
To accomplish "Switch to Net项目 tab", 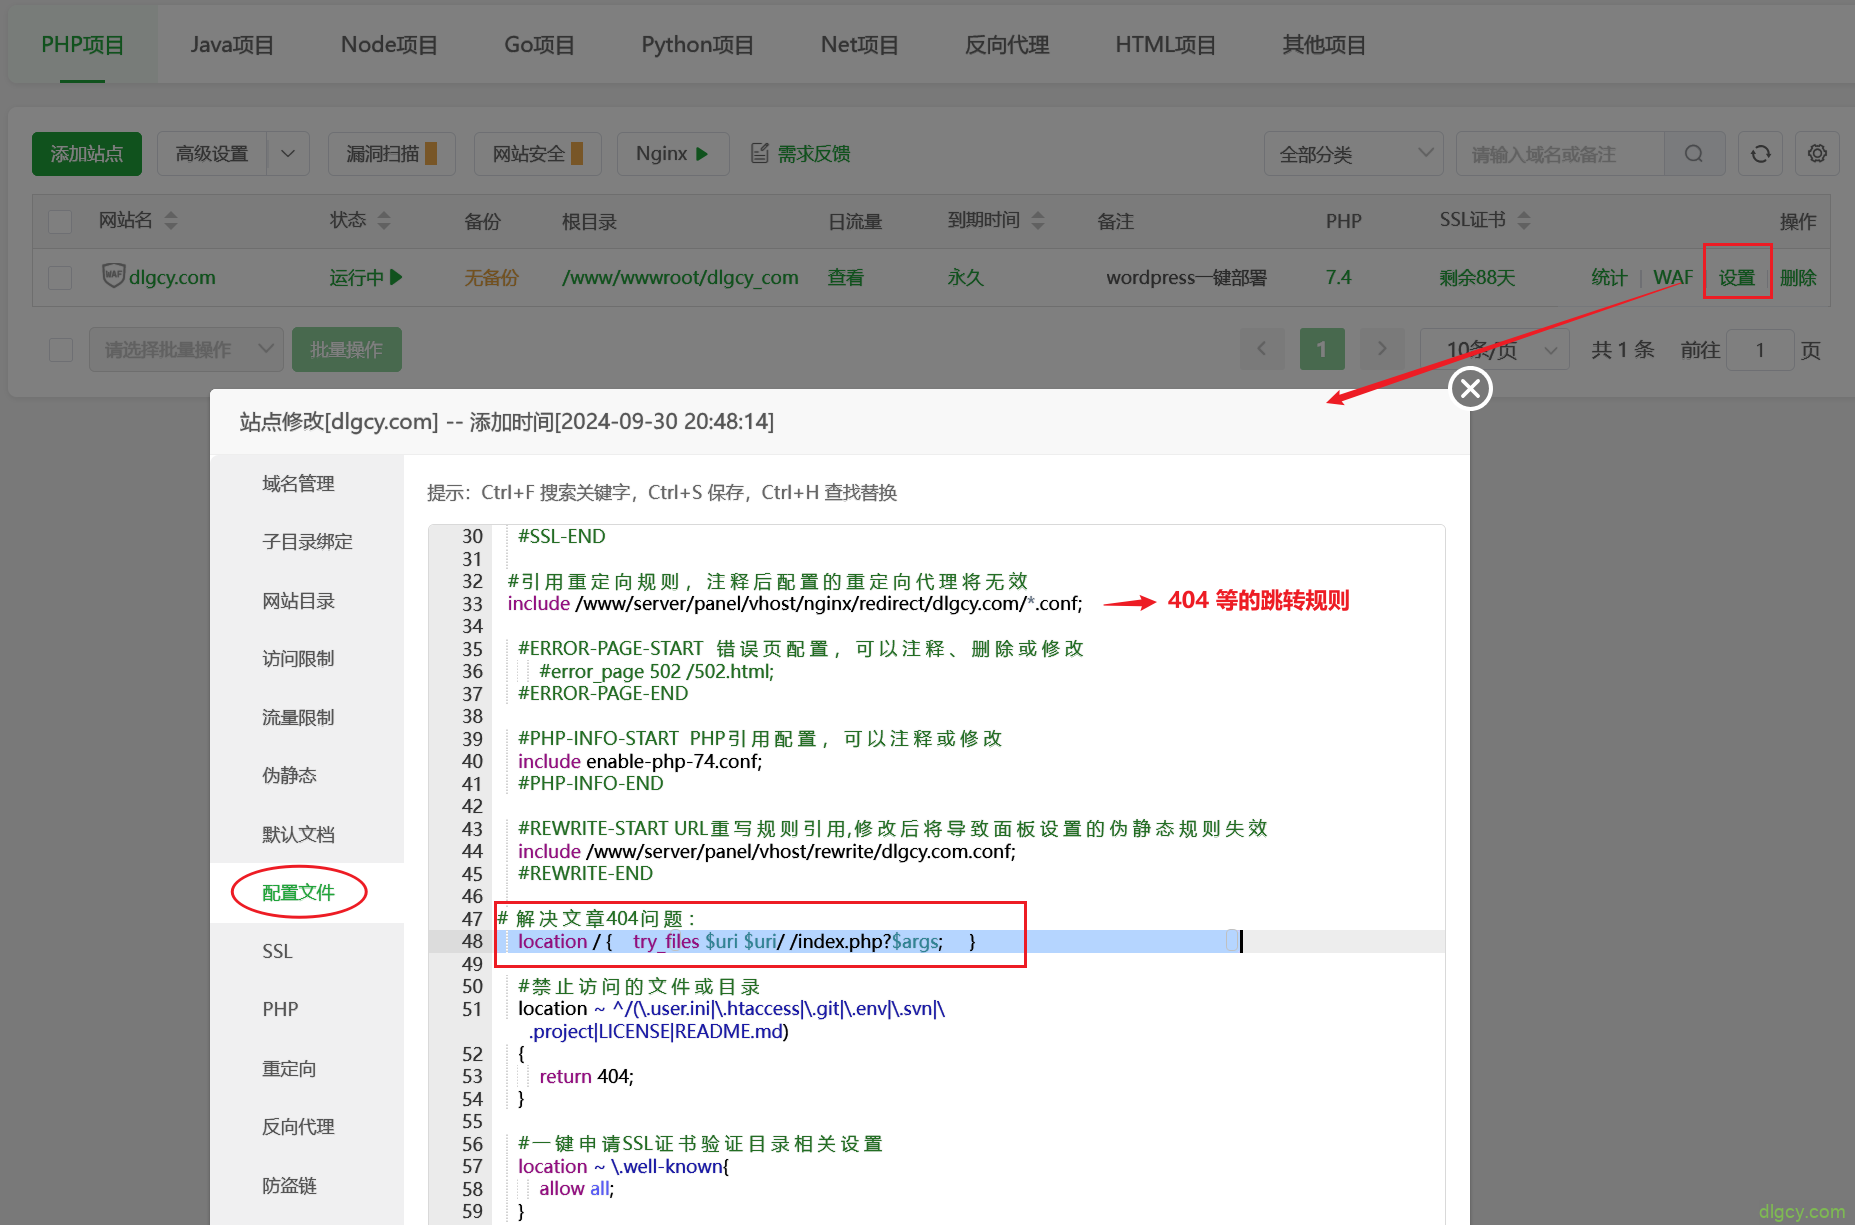I will point(859,45).
